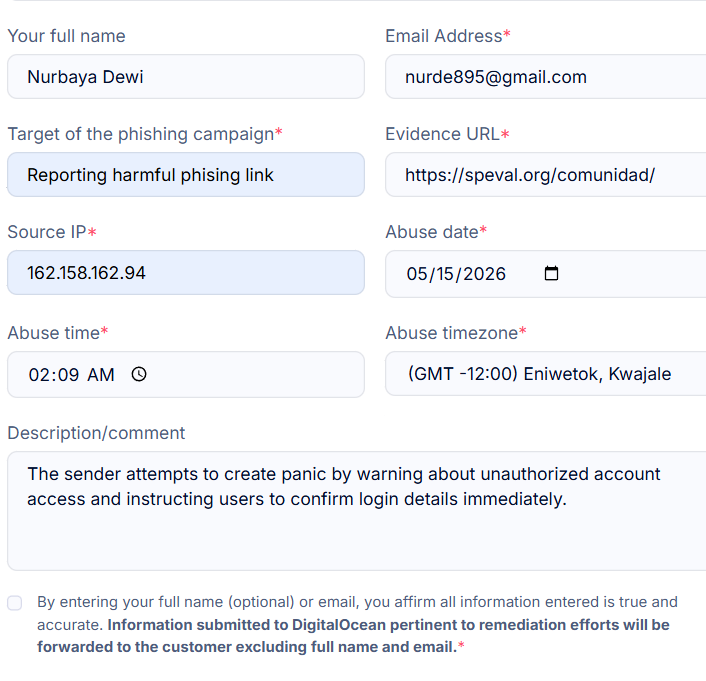Select the year 2026 in Abuse date
This screenshot has height=681, width=706.
coord(484,274)
